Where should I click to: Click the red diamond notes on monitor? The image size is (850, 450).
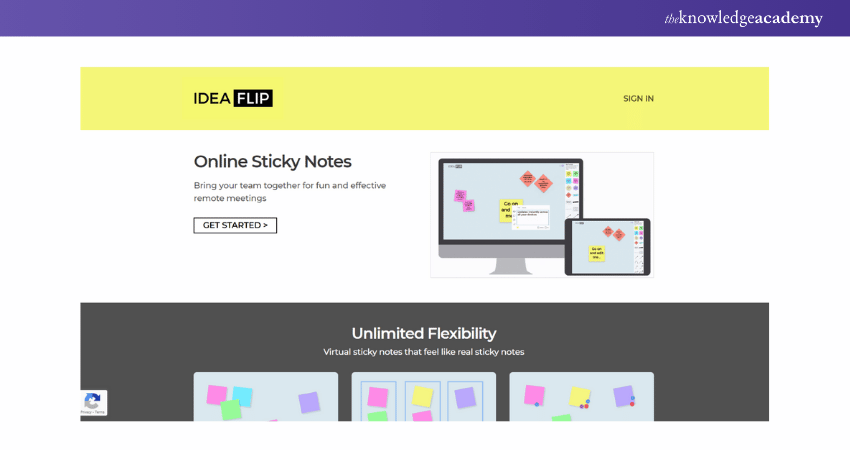535,181
